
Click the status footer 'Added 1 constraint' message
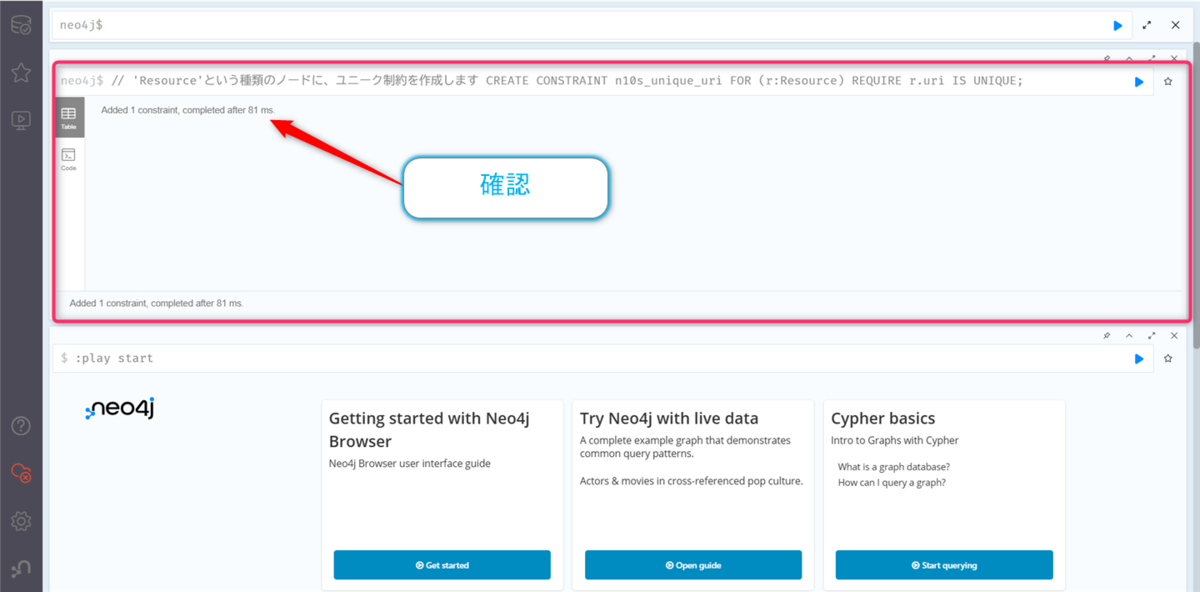tap(156, 302)
